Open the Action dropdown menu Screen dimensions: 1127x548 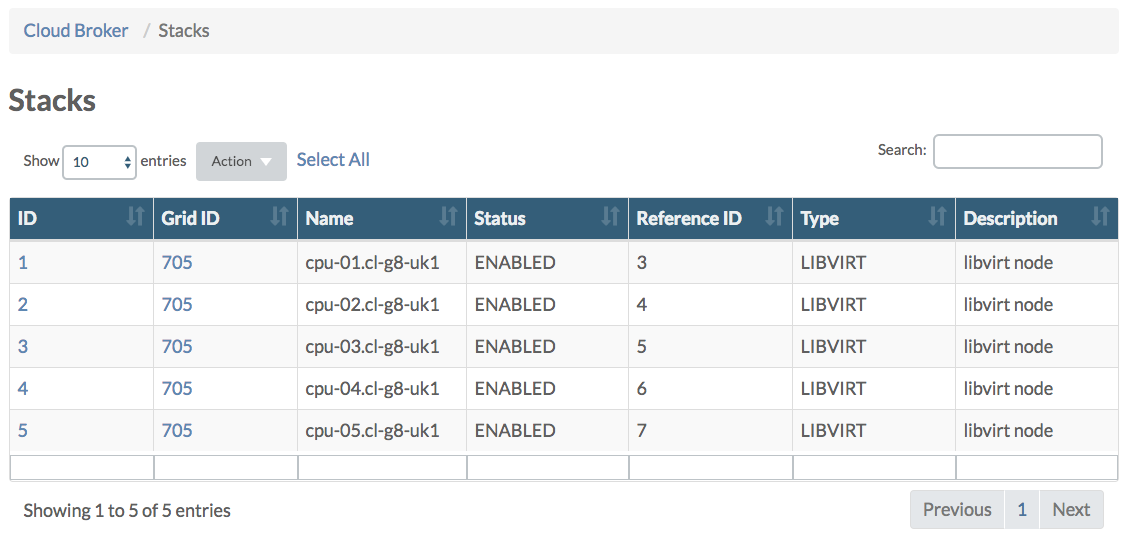pos(241,161)
